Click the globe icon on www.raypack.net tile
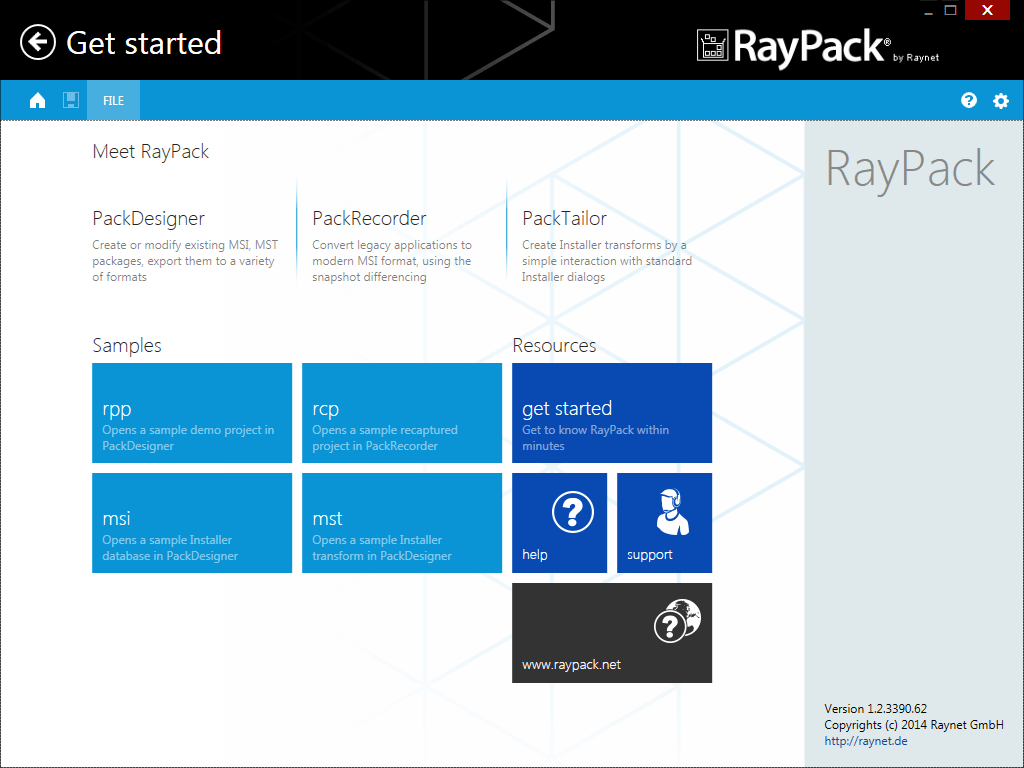Image resolution: width=1024 pixels, height=768 pixels. point(677,619)
